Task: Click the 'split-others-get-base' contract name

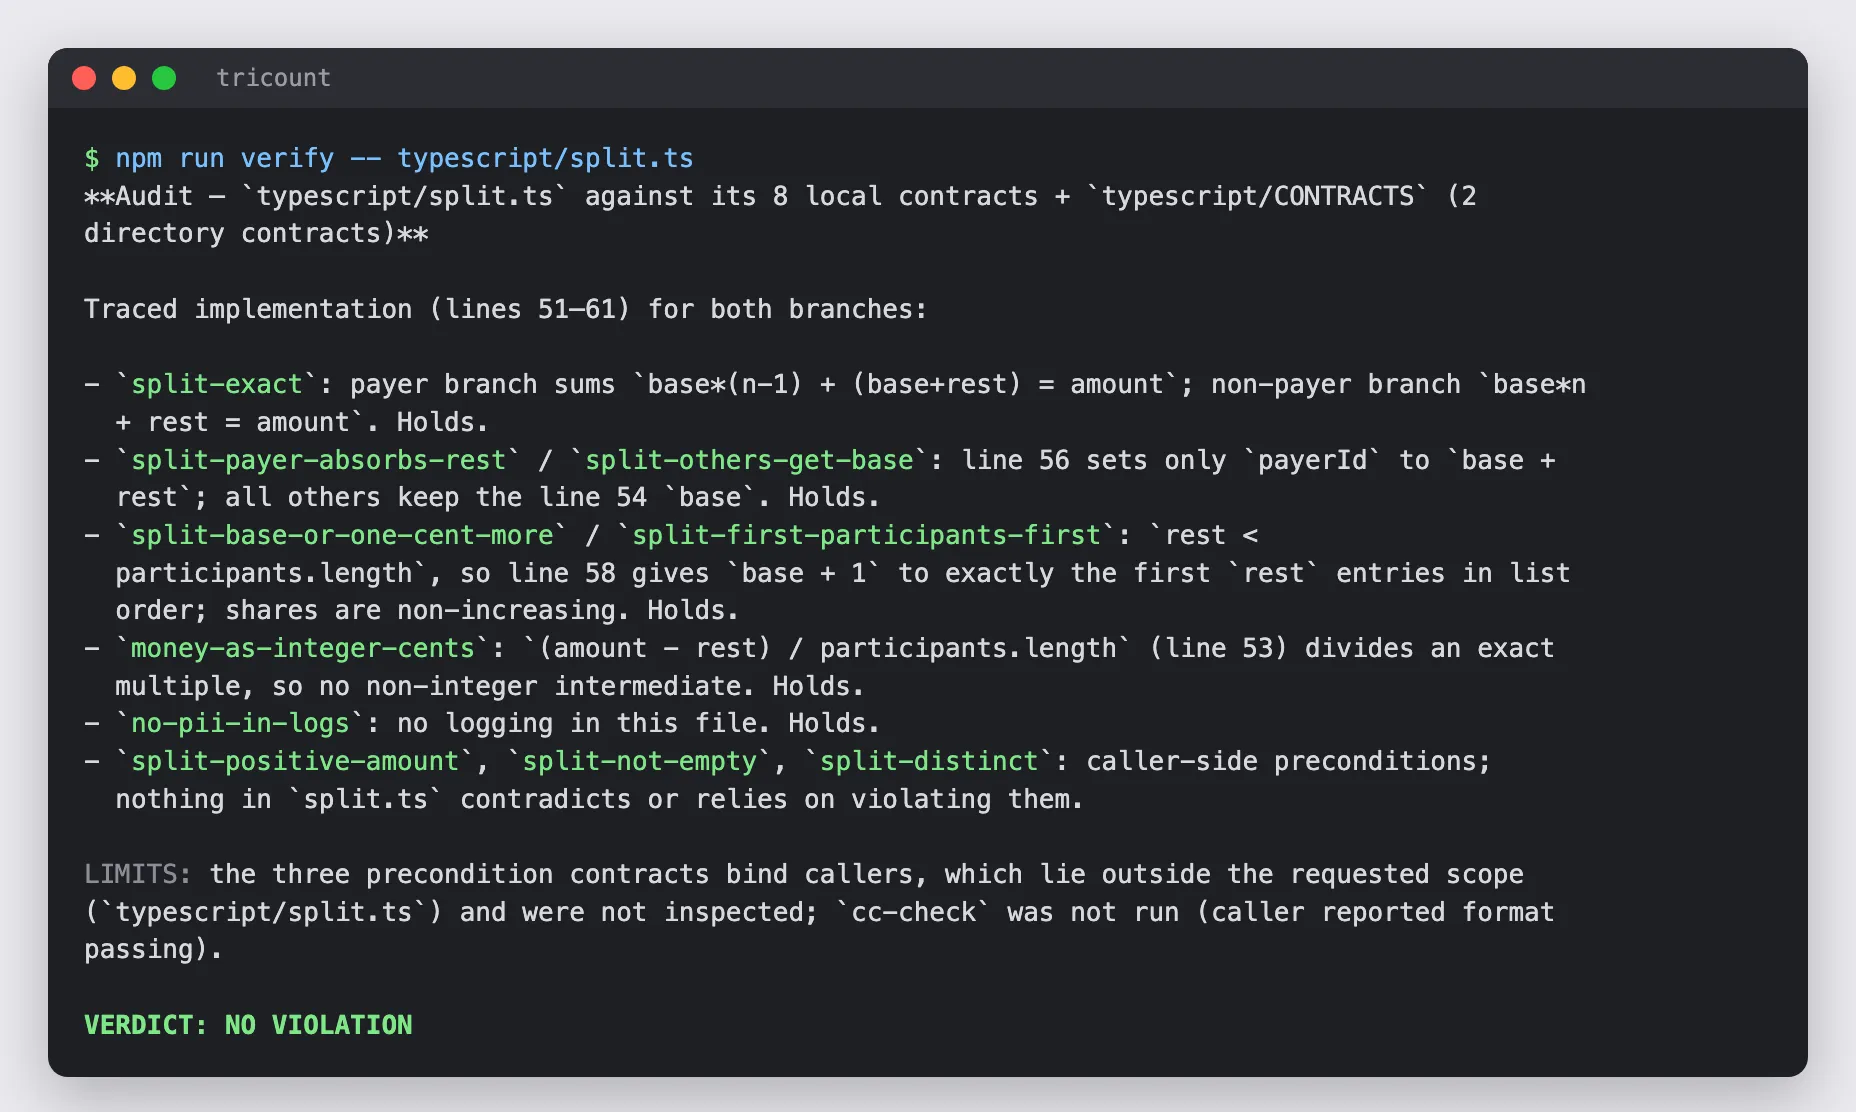Action: 749,460
